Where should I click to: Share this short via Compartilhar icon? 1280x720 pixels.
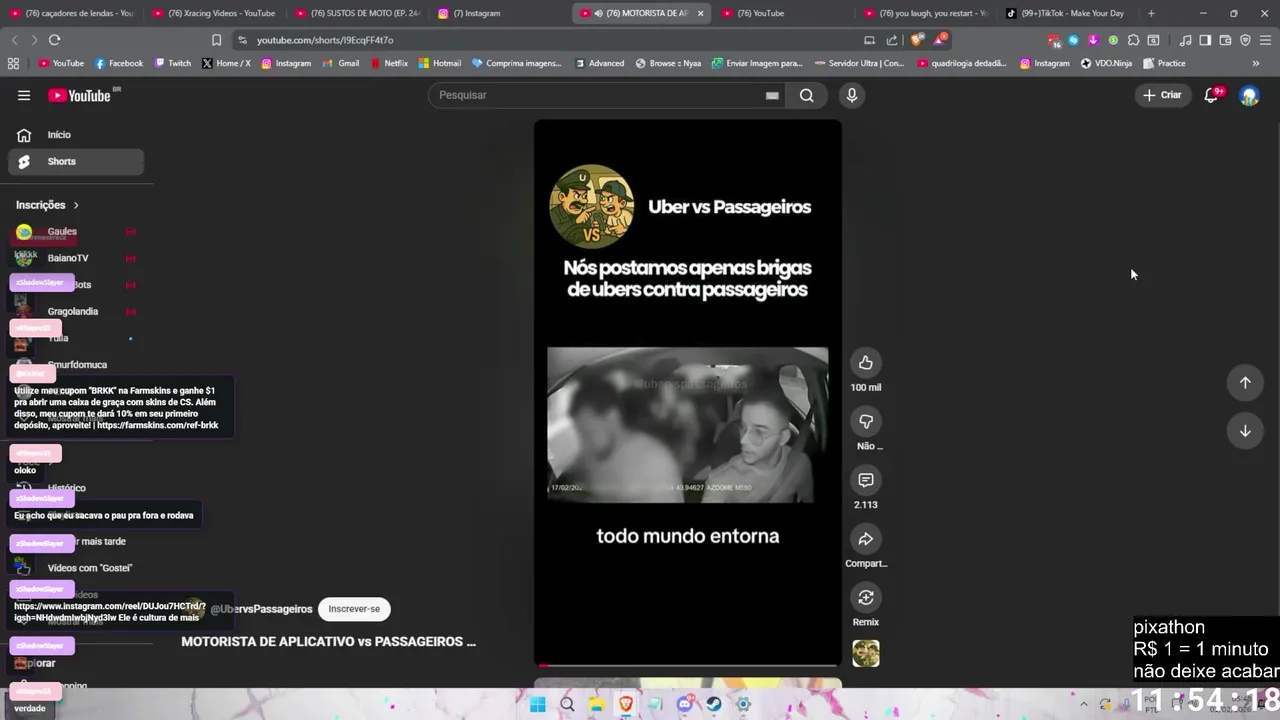pos(866,539)
